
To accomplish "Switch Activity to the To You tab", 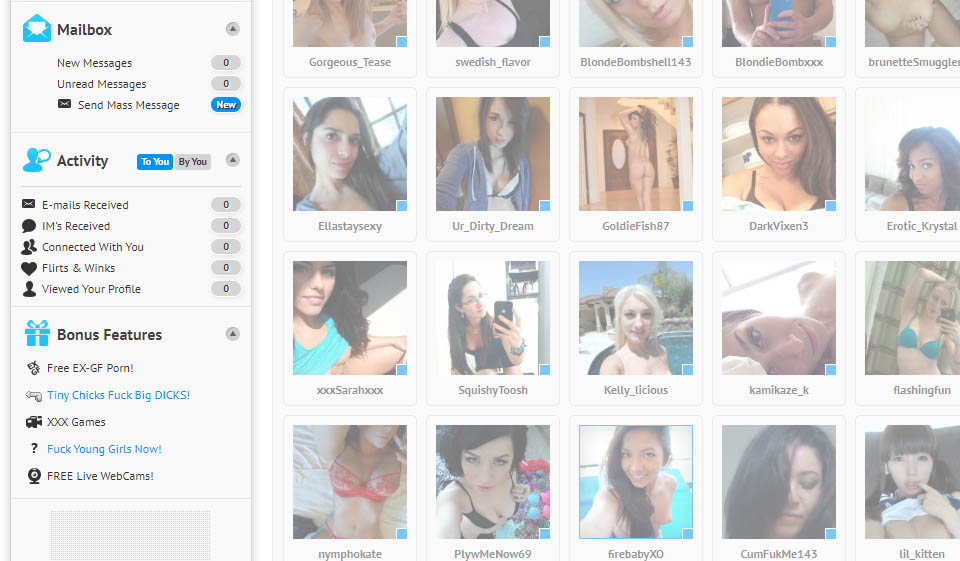I will pos(155,162).
